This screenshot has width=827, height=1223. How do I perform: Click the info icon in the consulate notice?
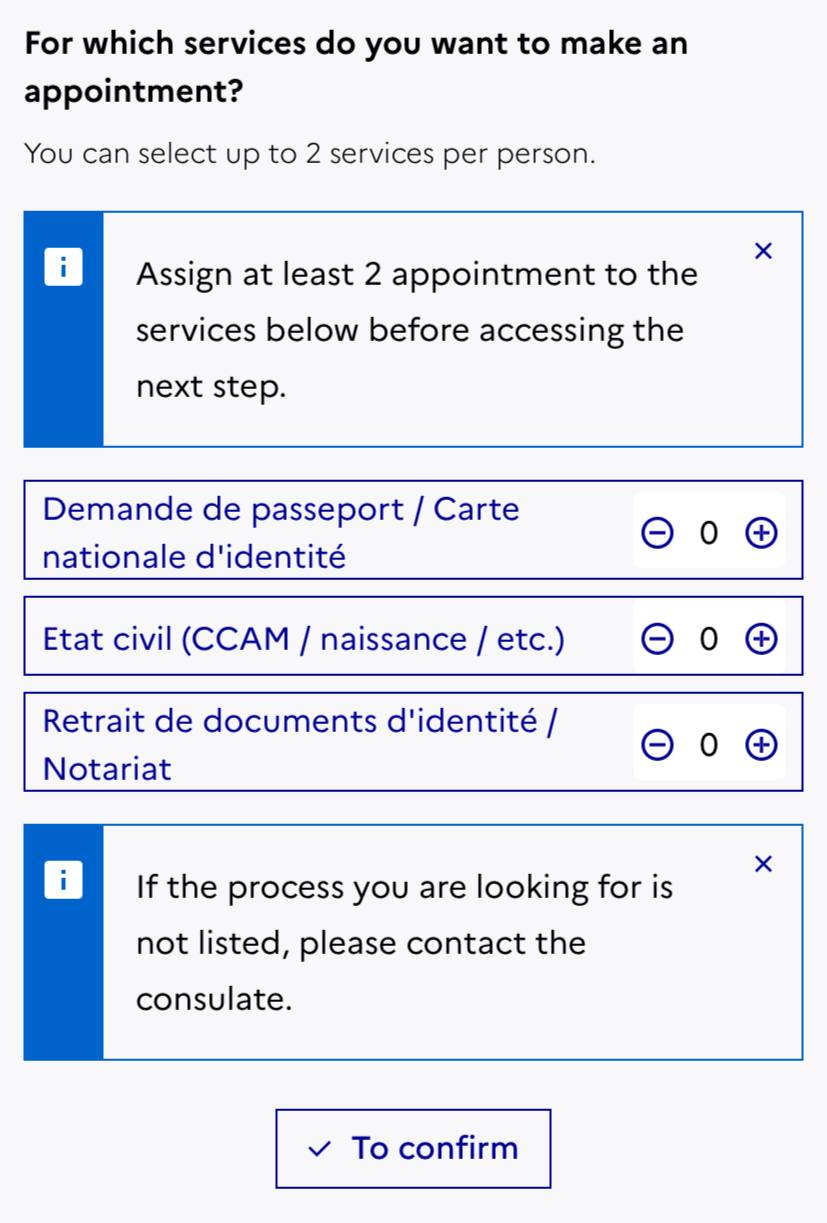coord(64,881)
